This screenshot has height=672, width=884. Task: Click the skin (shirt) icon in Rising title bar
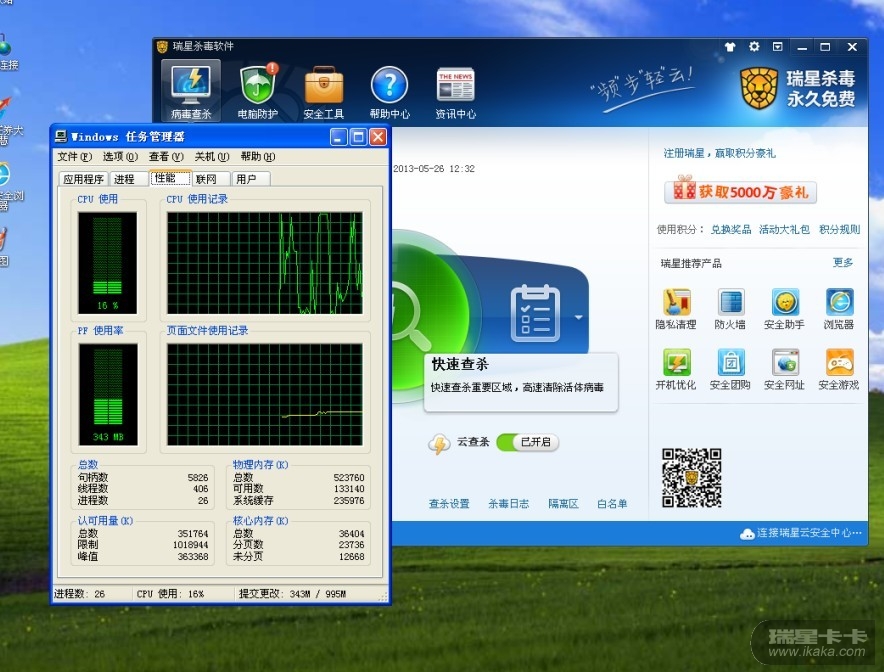click(730, 47)
